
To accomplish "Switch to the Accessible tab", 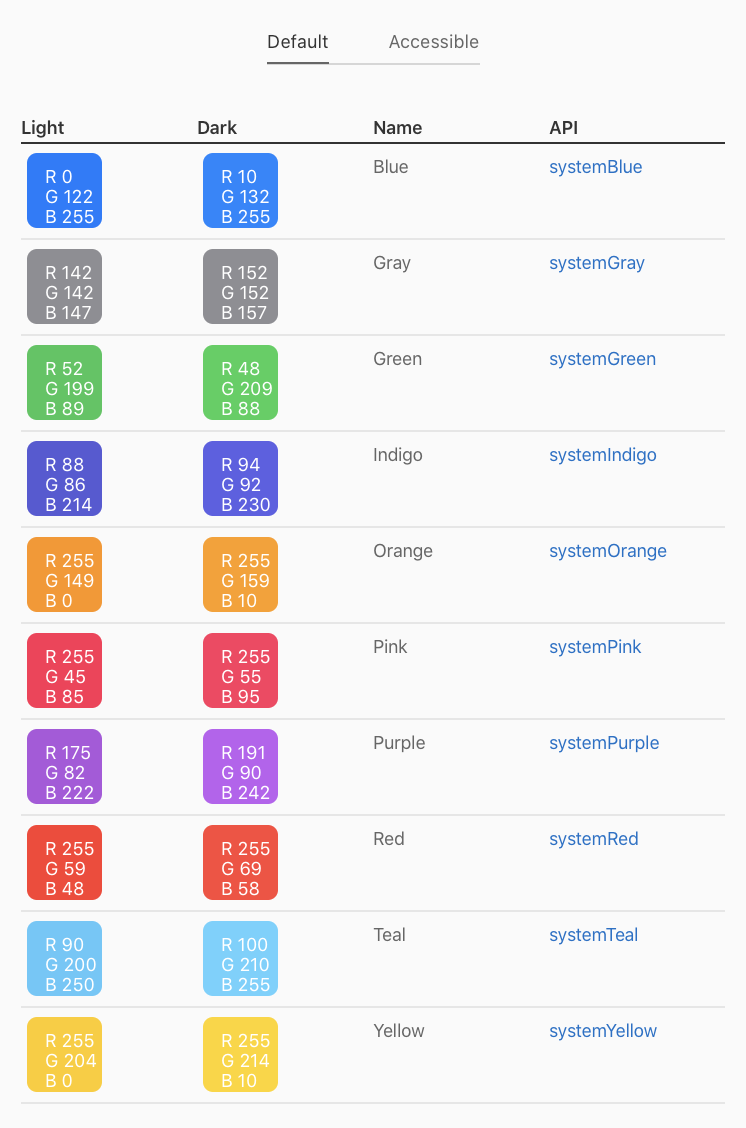I will coord(433,42).
